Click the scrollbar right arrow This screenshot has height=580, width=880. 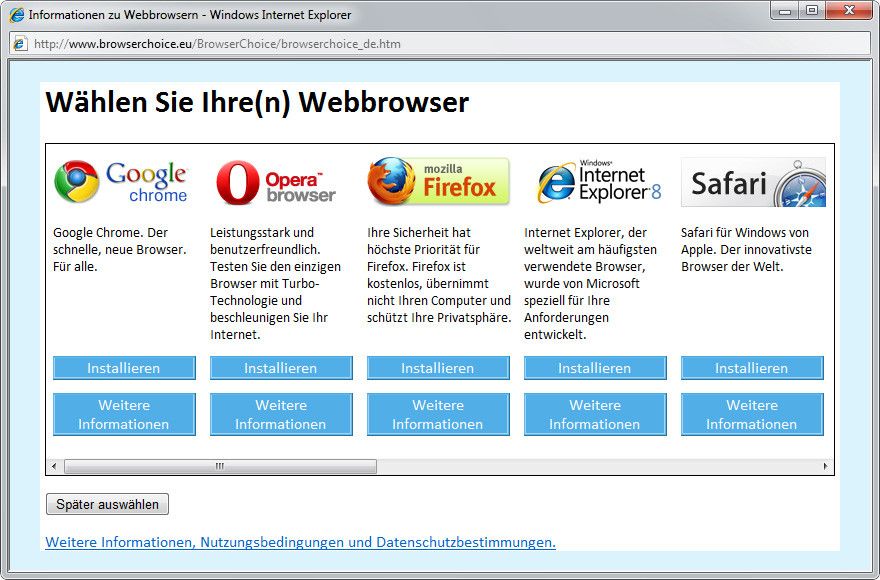[x=825, y=466]
